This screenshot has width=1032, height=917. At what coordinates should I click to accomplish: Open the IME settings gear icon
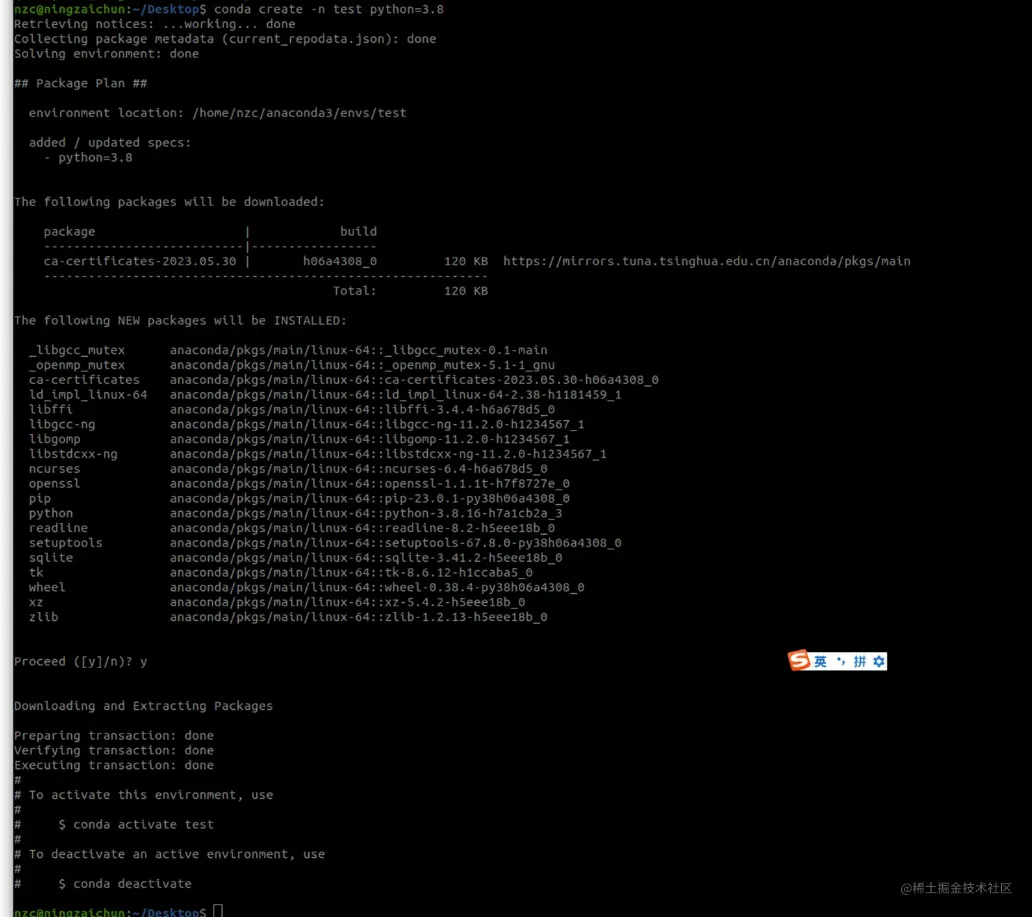[879, 661]
